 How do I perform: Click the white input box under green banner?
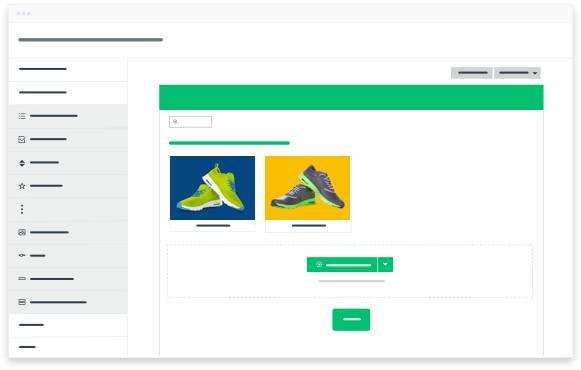[190, 122]
